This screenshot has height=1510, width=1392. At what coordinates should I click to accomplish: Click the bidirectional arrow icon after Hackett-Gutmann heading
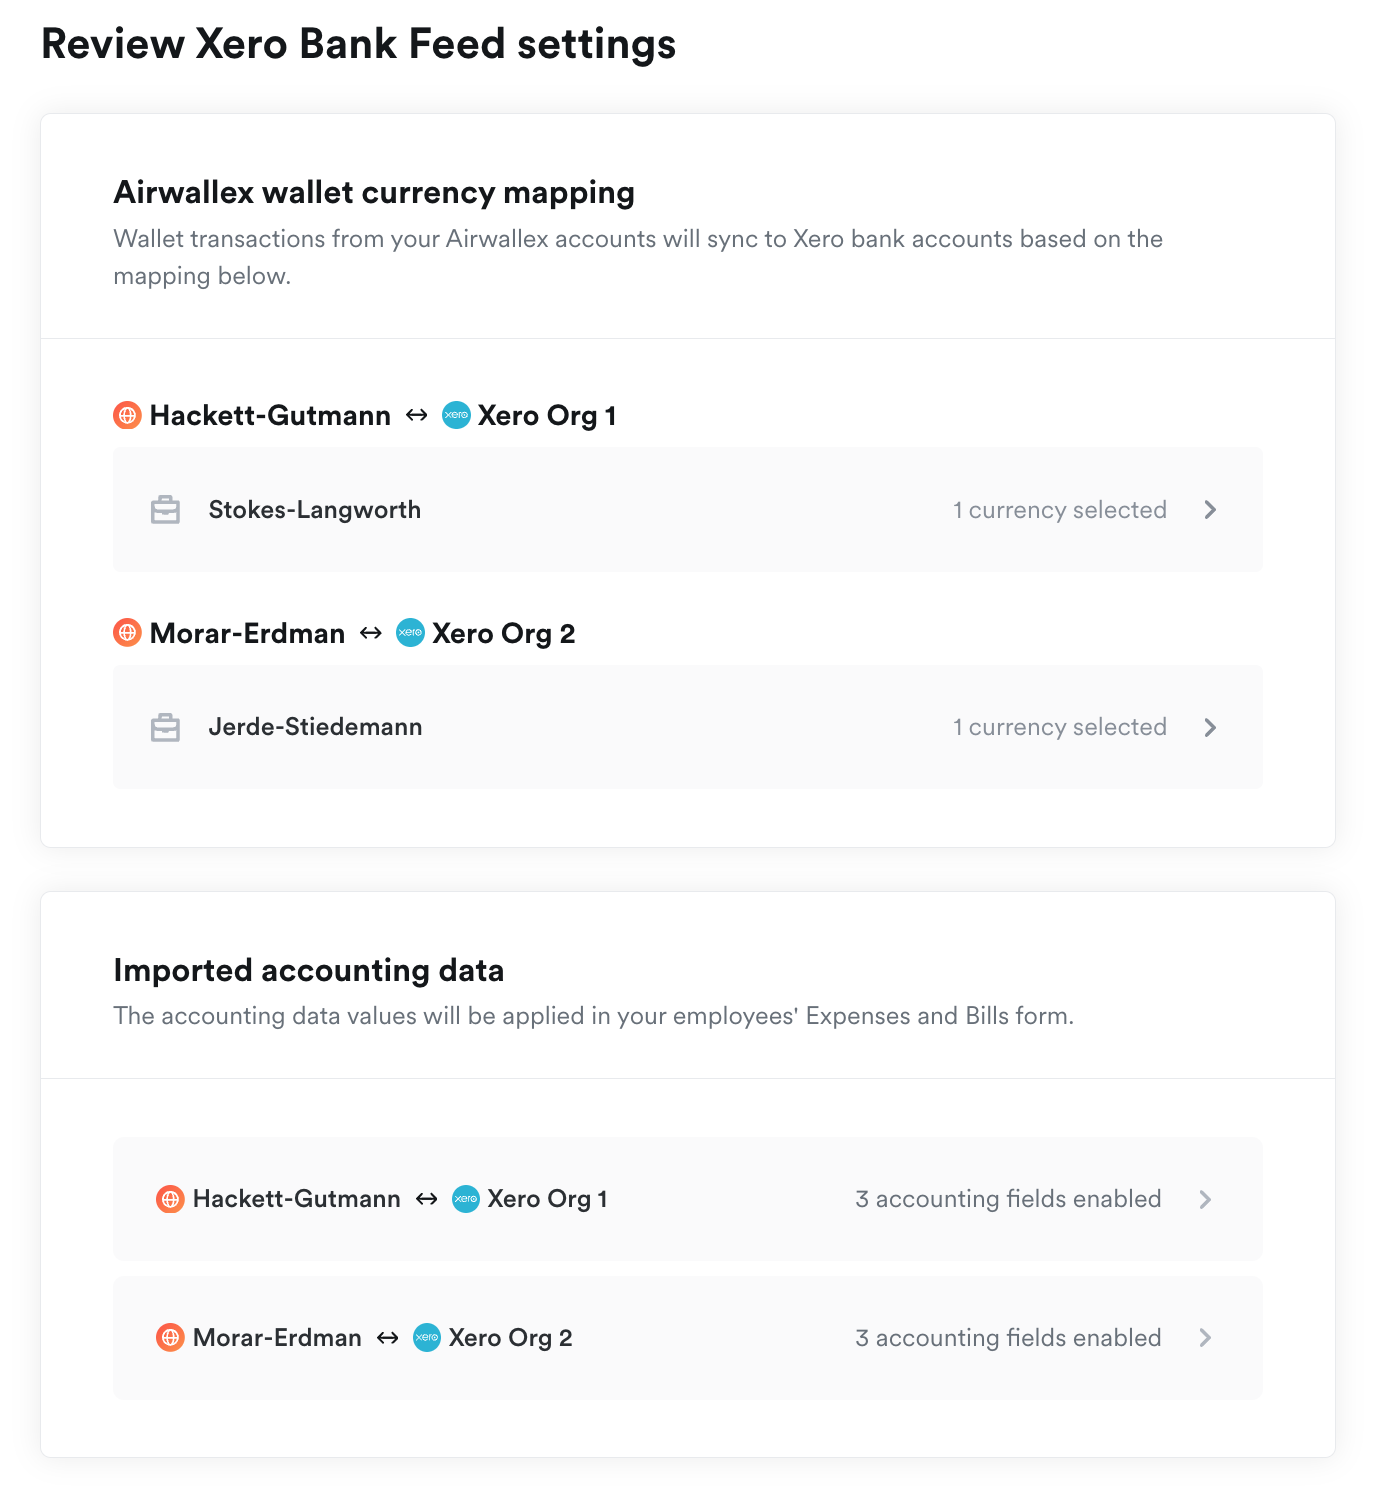pyautogui.click(x=416, y=415)
